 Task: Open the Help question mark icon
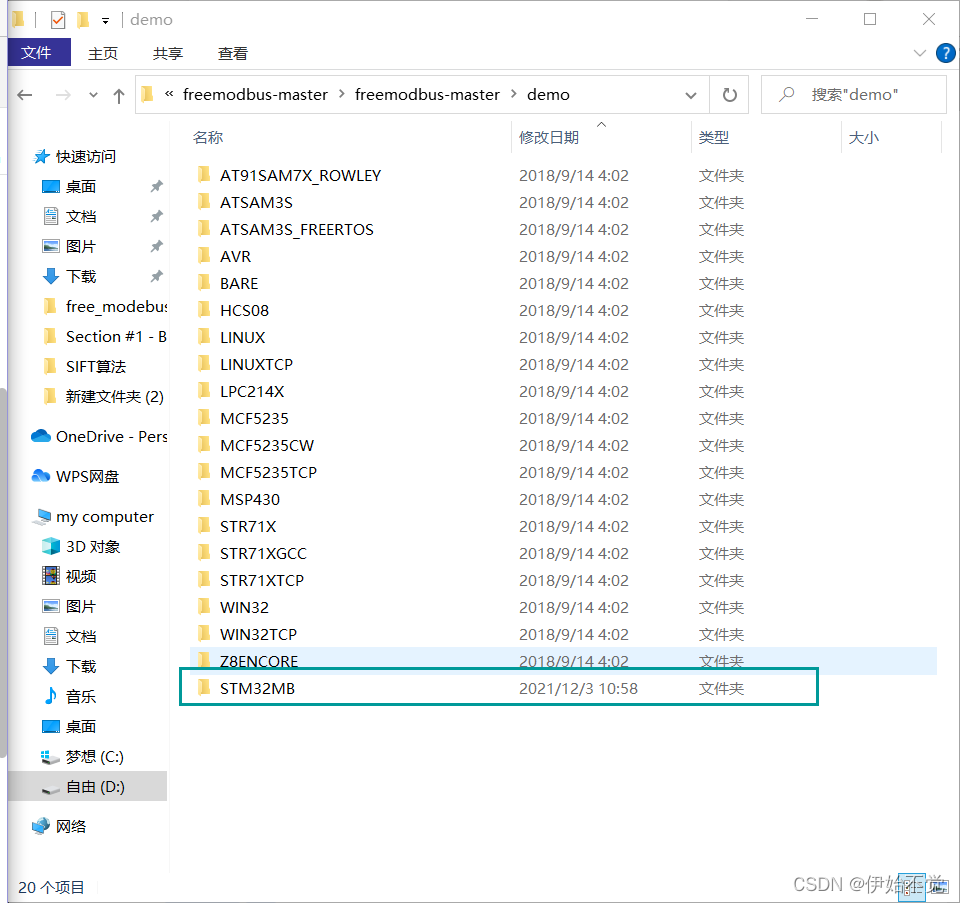tap(945, 53)
